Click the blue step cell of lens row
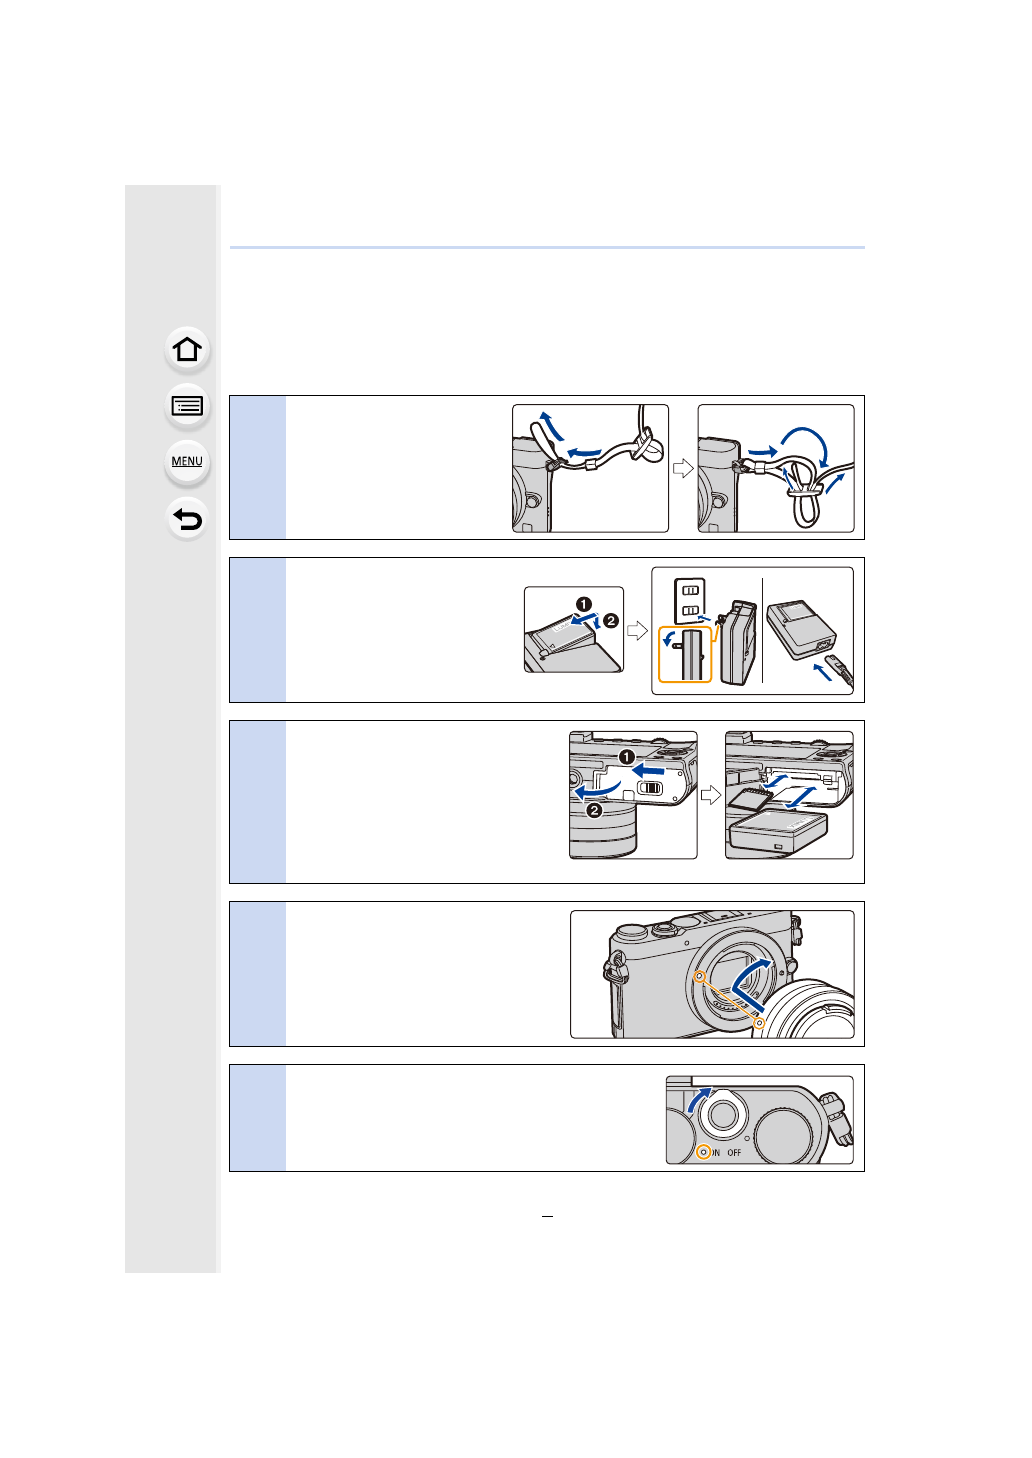This screenshot has width=1032, height=1458. point(258,974)
